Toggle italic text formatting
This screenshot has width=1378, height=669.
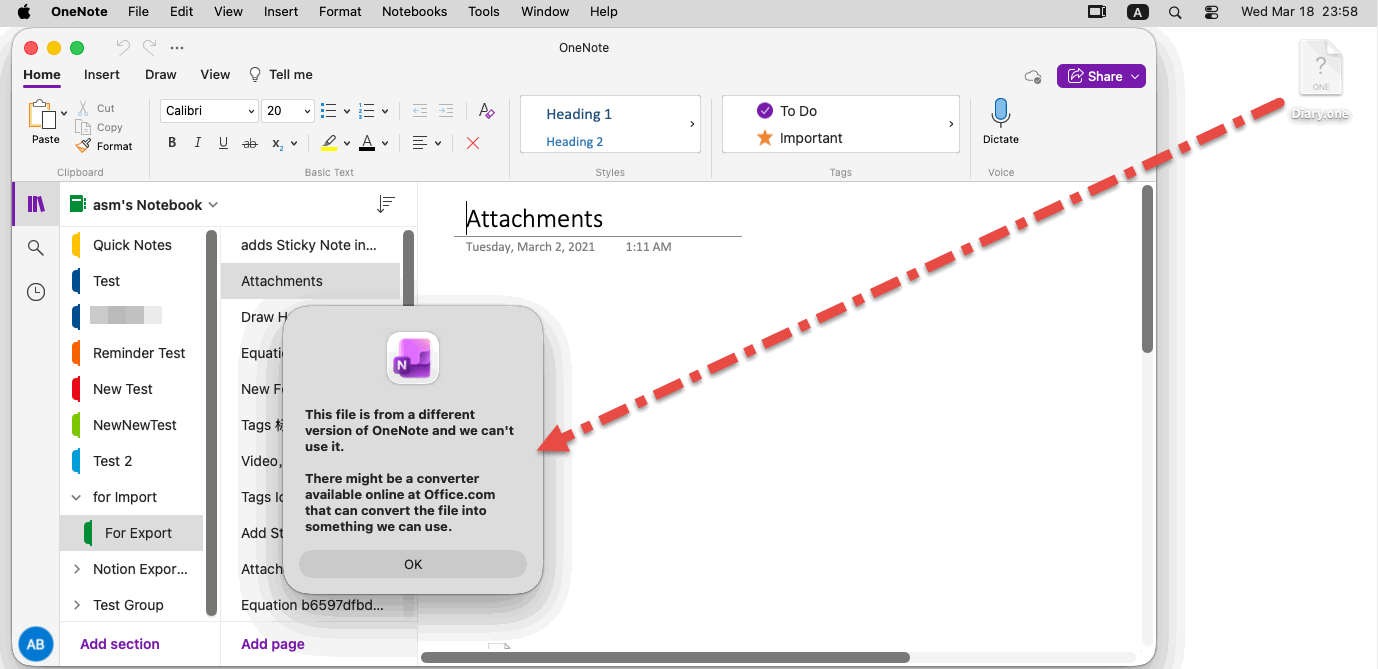point(198,143)
